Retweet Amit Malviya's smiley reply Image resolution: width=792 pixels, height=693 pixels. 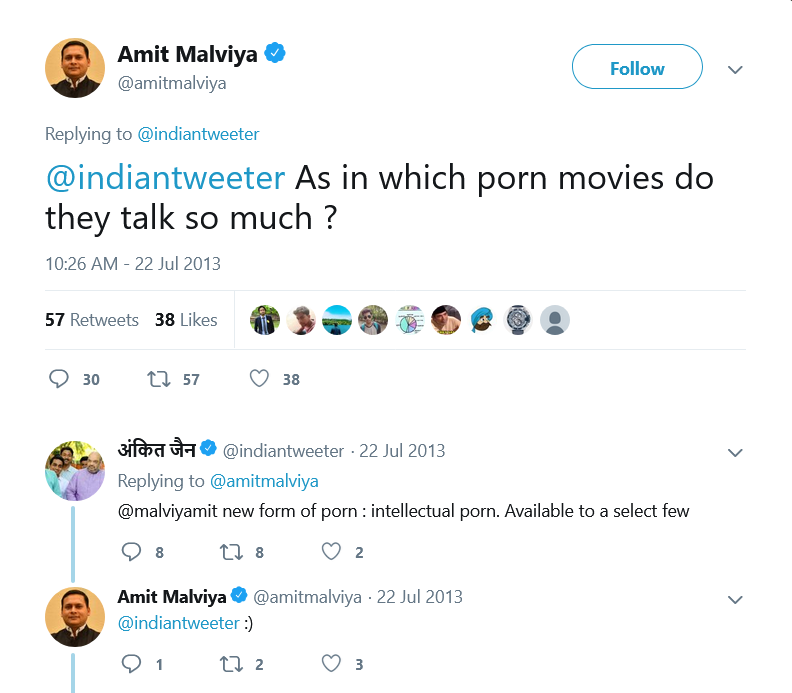pyautogui.click(x=231, y=664)
